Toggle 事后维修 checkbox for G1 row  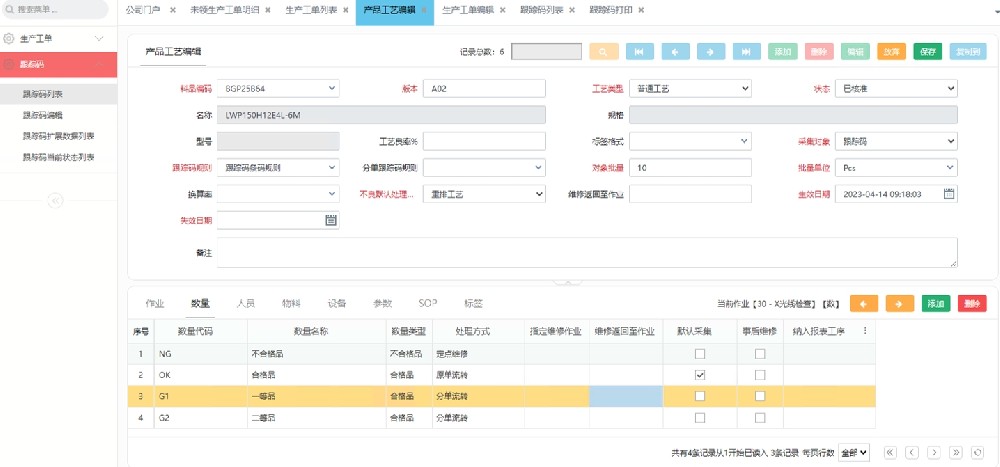760,396
